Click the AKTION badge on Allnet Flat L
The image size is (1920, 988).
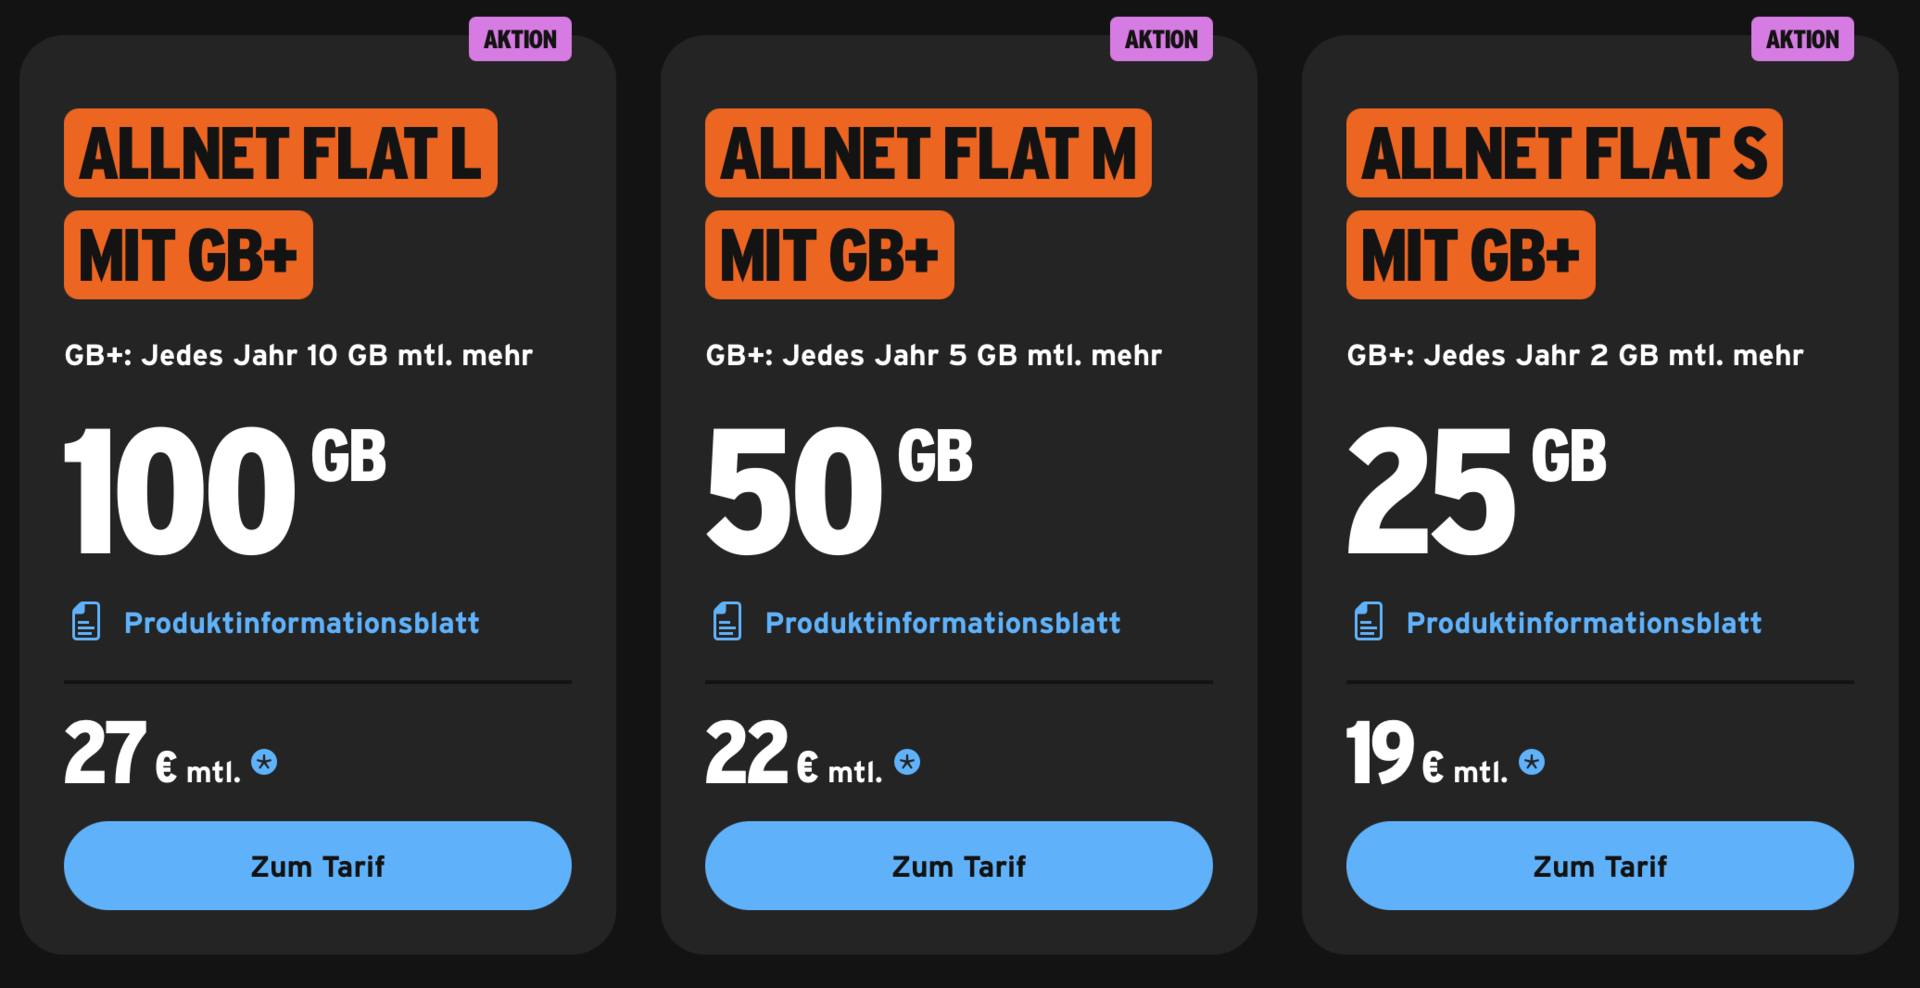click(520, 39)
